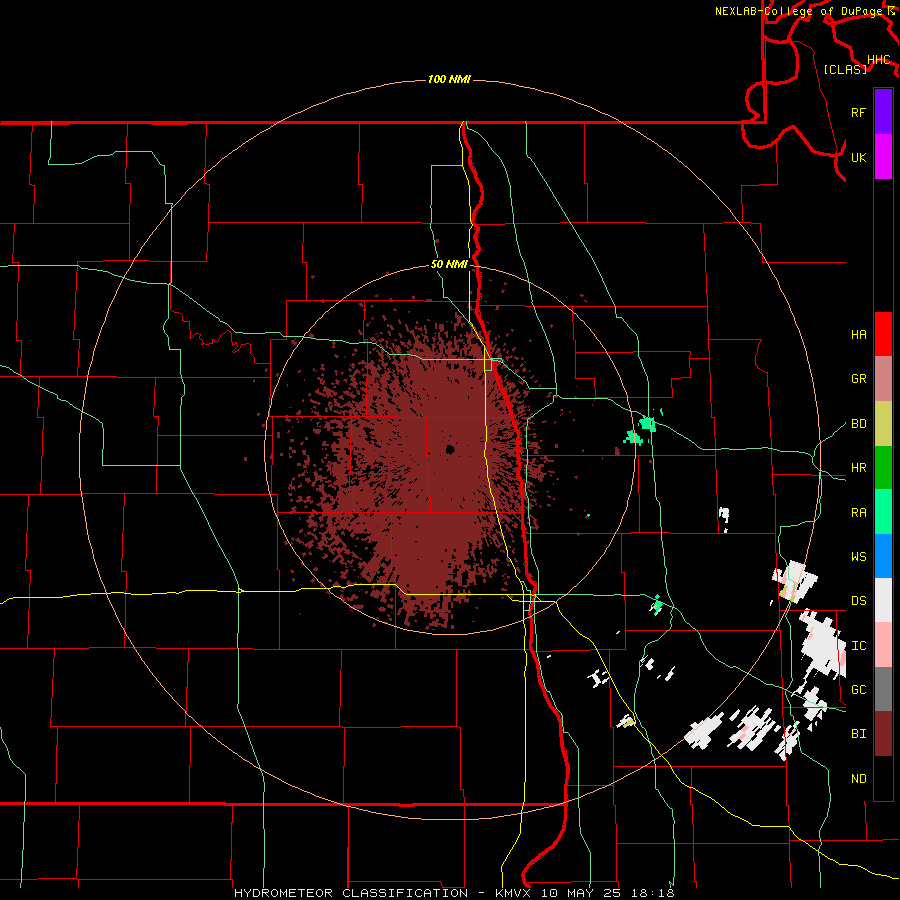Screen dimensions: 900x900
Task: Click the "DS" legend label
Action: pos(858,601)
